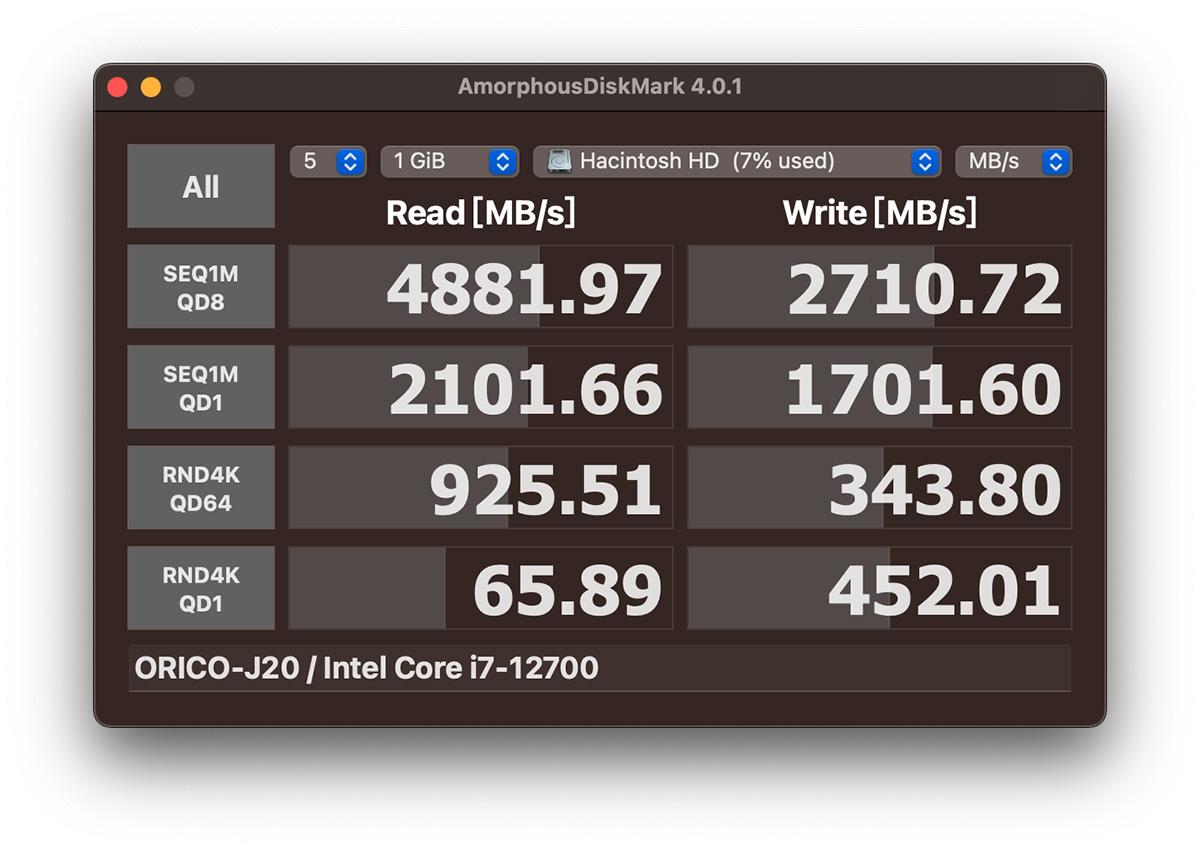Change the MB/s unit dropdown
1200x851 pixels.
1013,161
